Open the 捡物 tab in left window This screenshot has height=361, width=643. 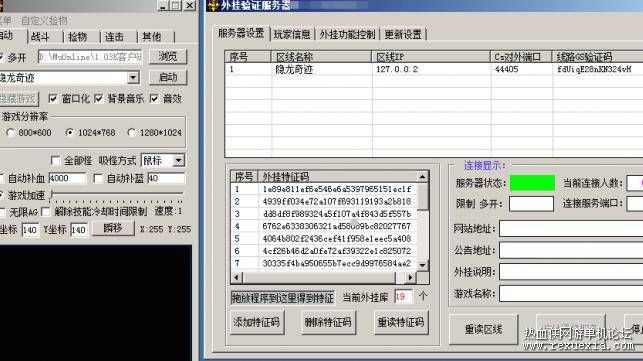tap(77, 37)
